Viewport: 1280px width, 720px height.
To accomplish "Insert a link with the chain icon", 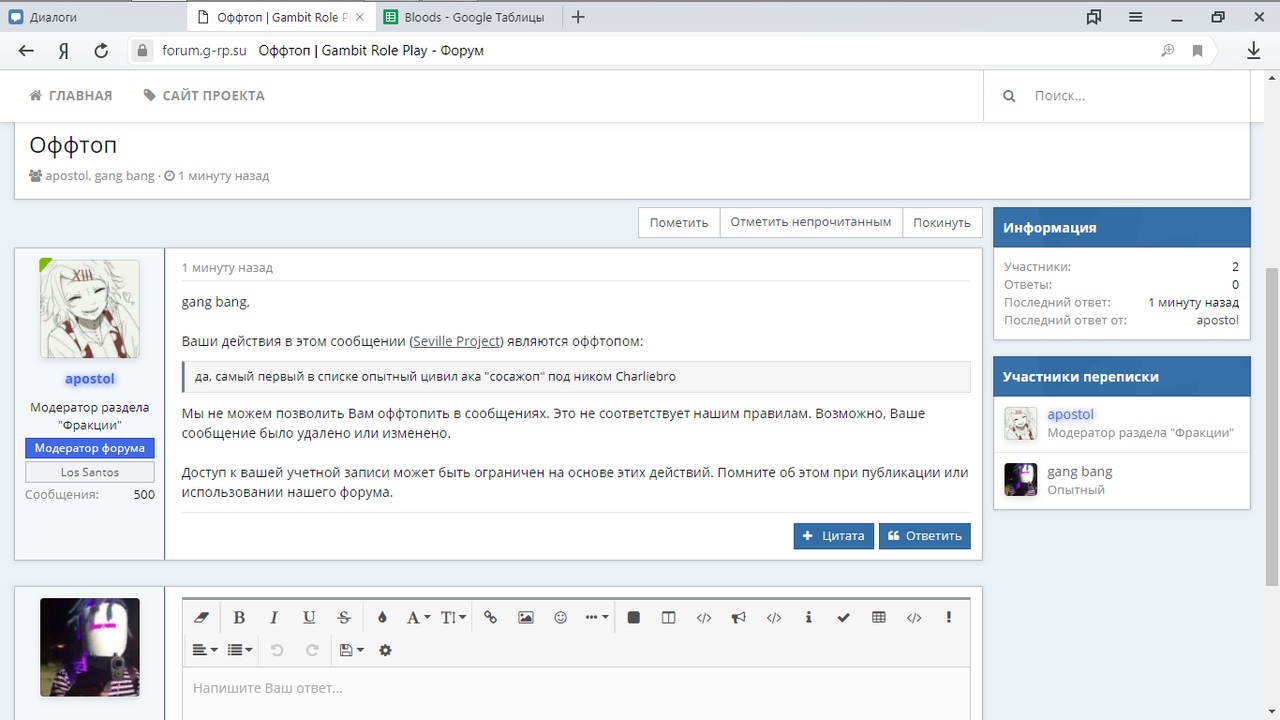I will [x=490, y=618].
